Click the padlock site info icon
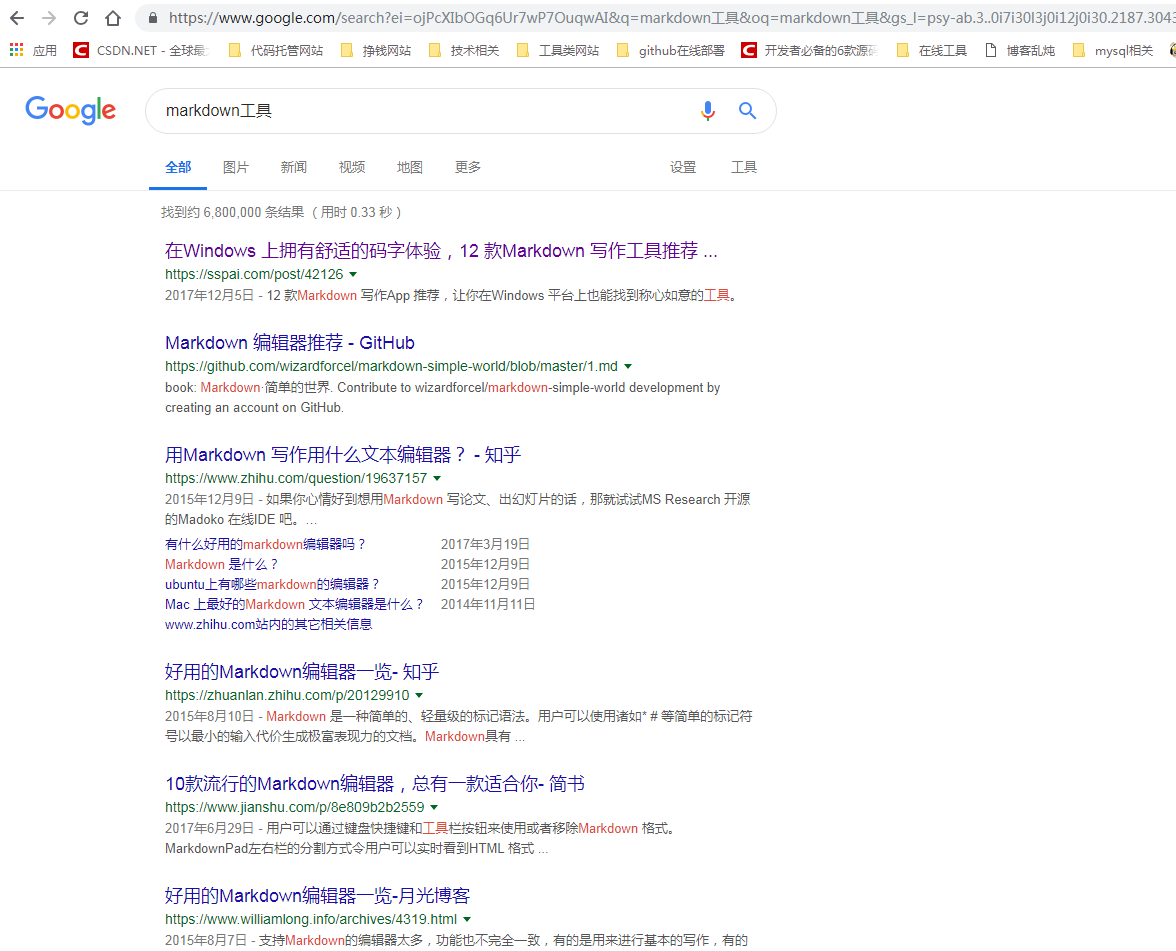The image size is (1176, 951). [x=153, y=18]
